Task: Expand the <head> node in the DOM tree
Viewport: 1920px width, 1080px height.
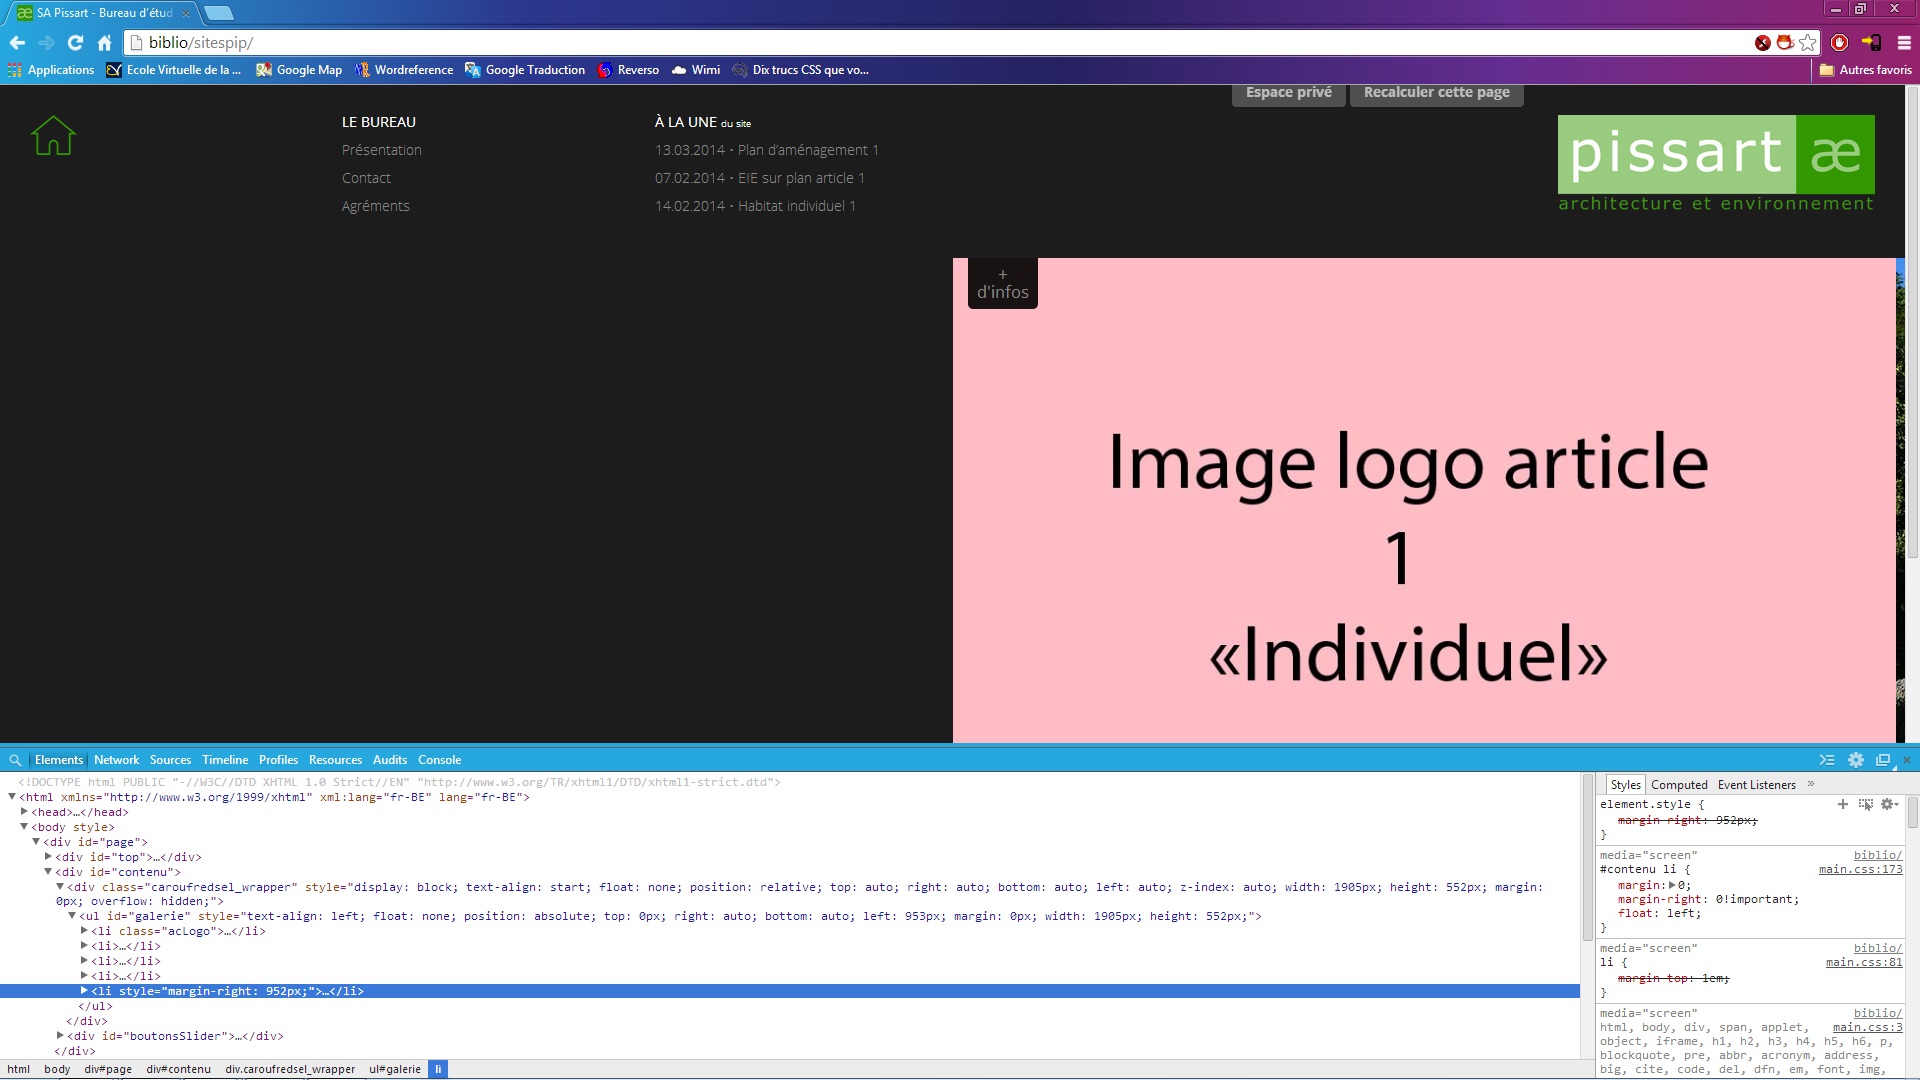Action: pyautogui.click(x=24, y=812)
